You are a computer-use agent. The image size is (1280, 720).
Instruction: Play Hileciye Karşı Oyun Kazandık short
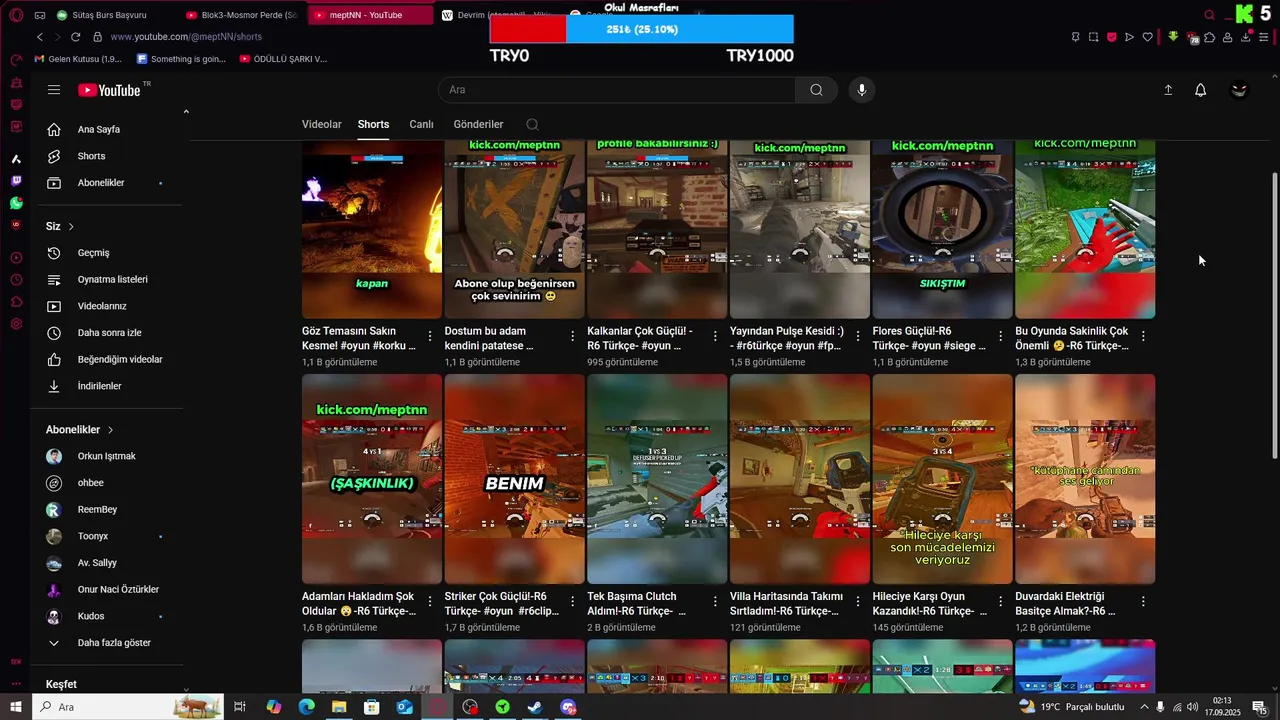pos(942,479)
